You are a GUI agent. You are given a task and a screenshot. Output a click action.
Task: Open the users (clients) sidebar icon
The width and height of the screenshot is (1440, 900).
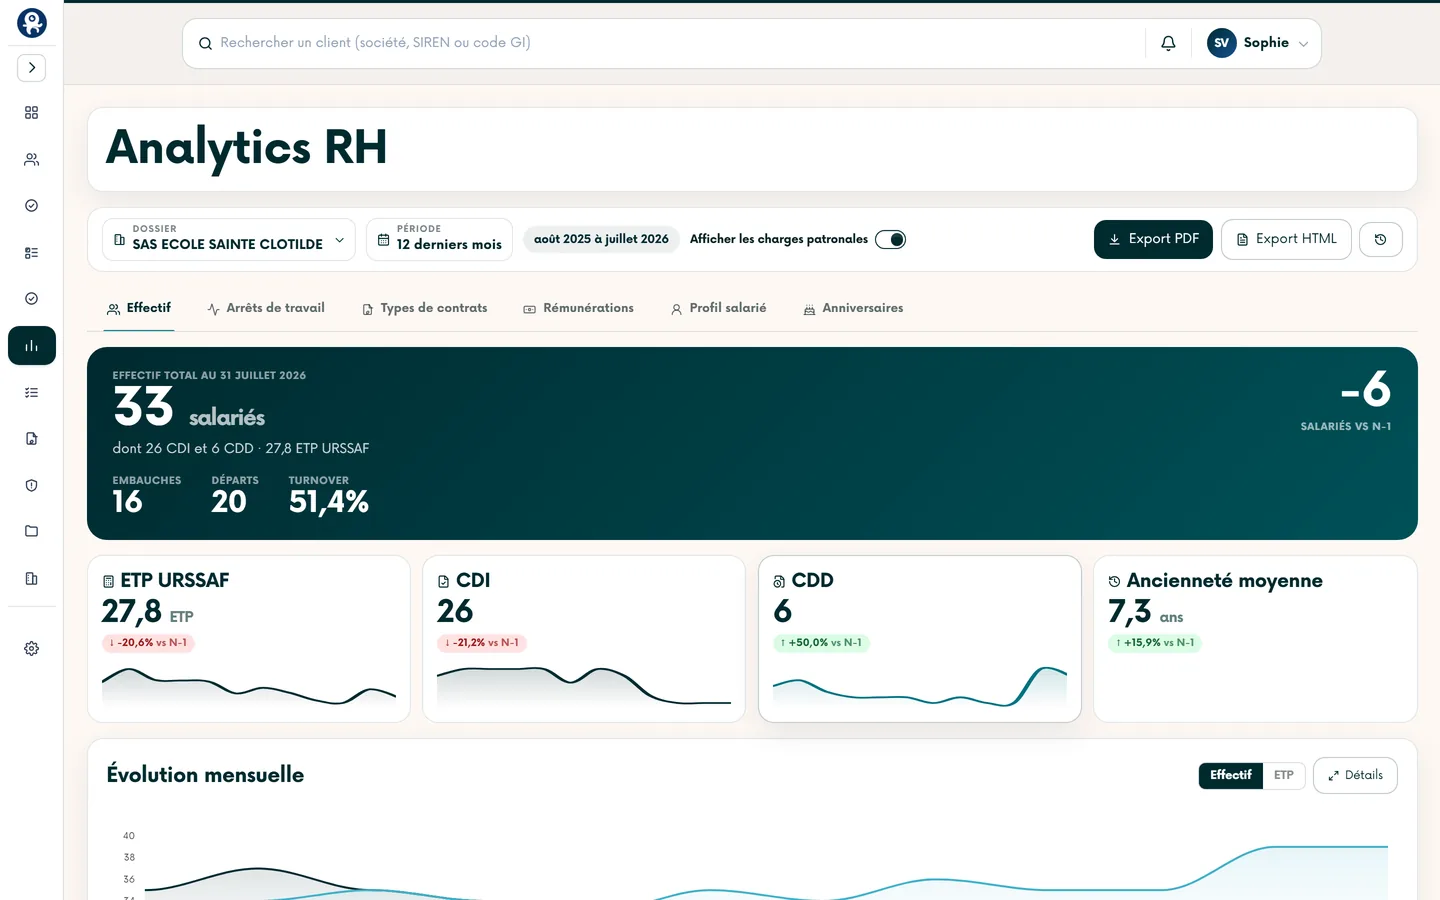31,159
